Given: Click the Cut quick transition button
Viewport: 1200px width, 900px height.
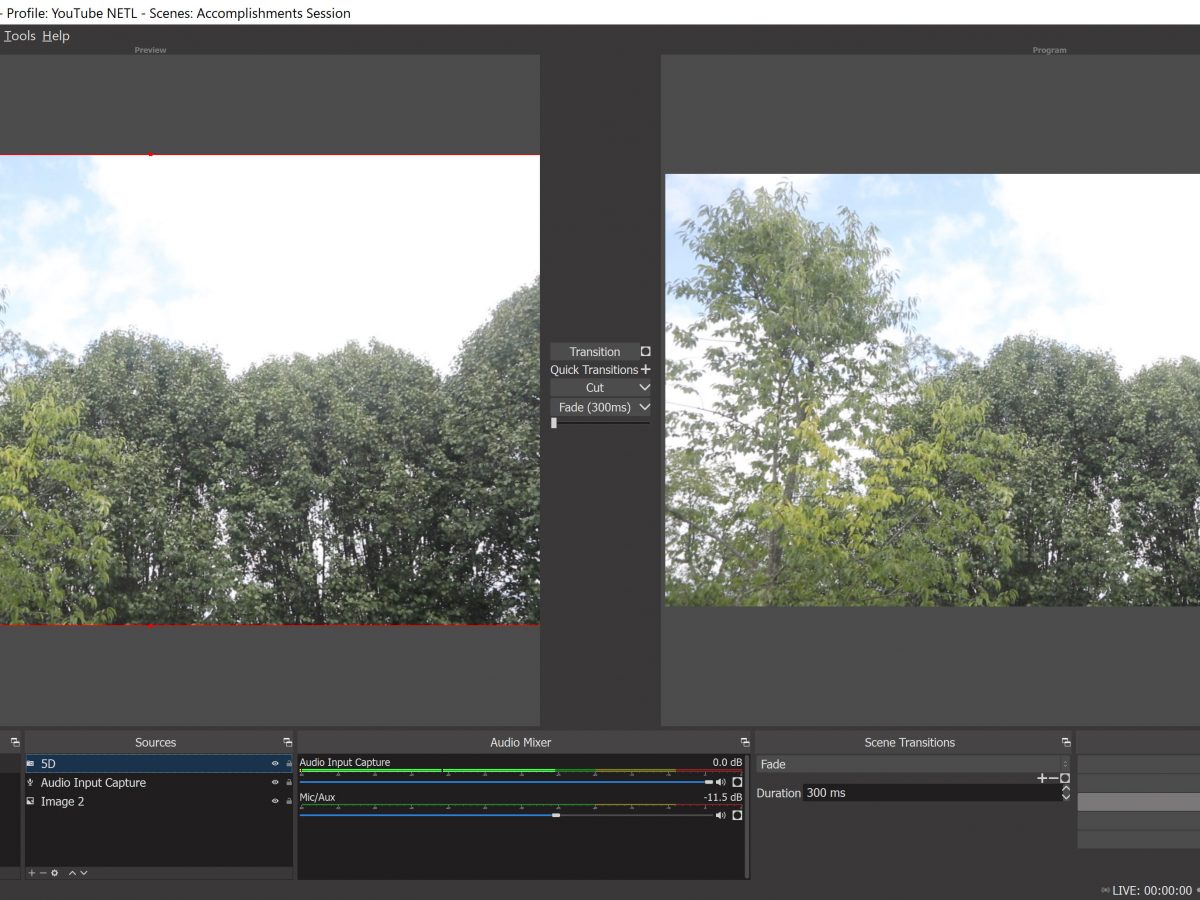Looking at the screenshot, I should point(595,388).
